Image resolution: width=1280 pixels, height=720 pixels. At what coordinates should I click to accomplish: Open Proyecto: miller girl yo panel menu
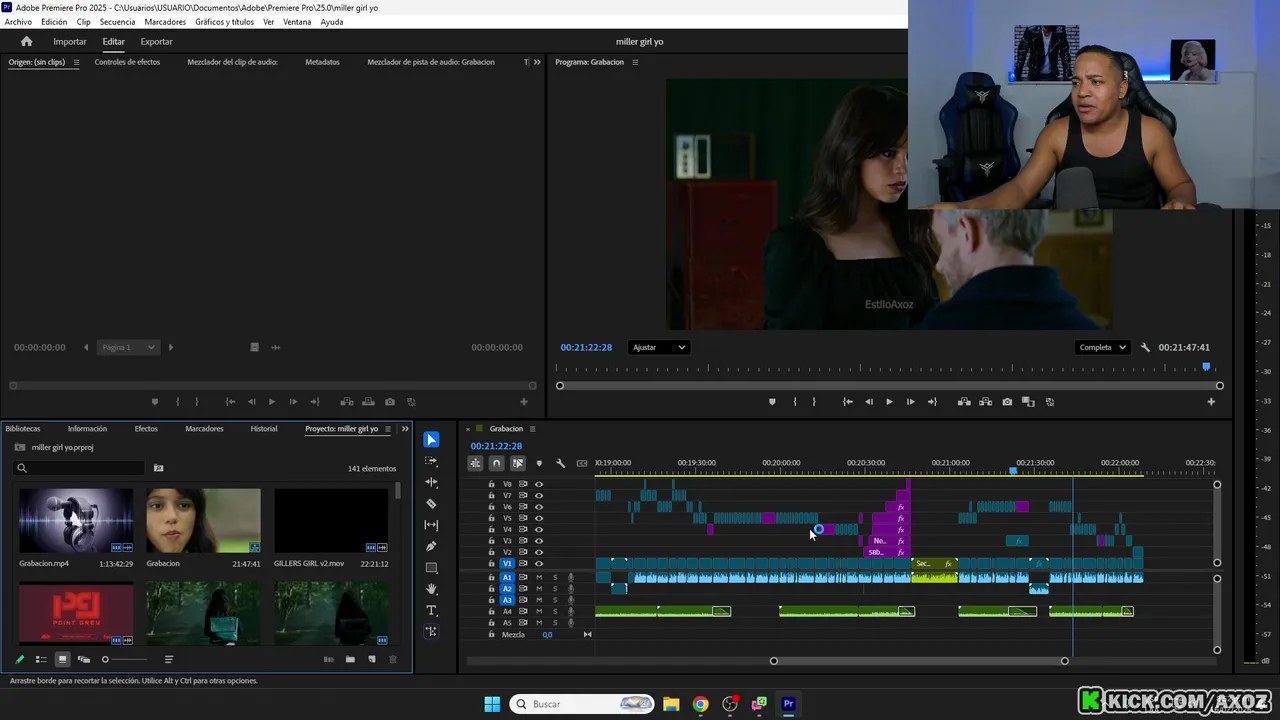388,429
